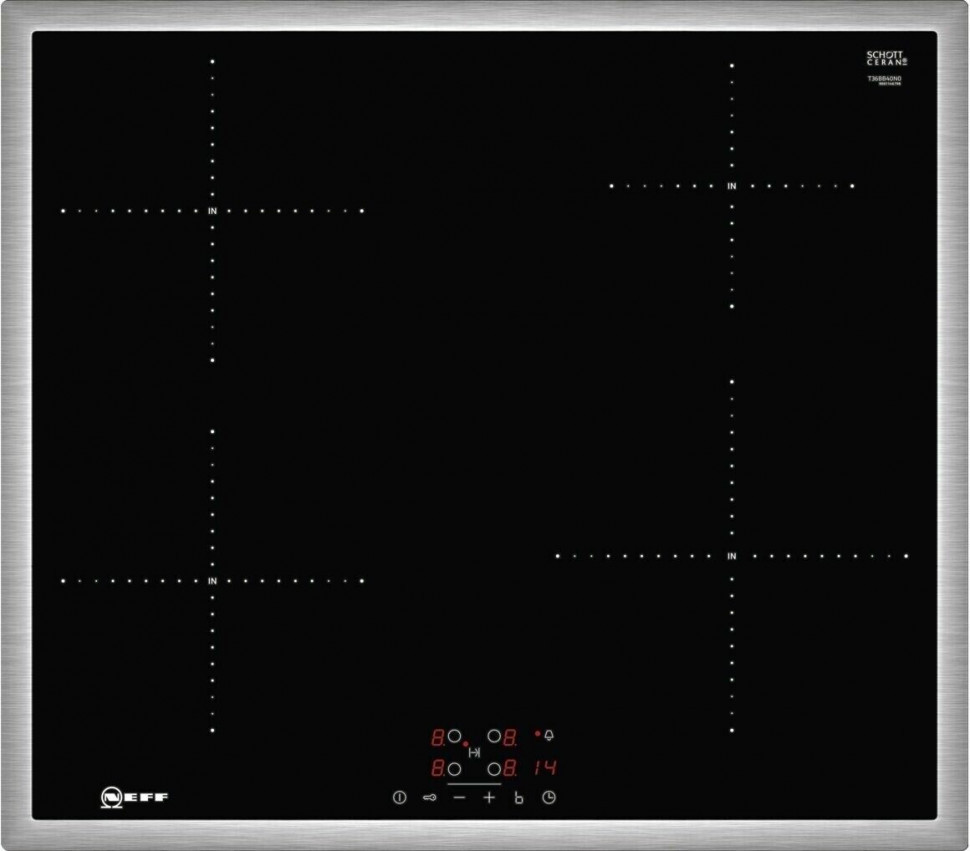
Task: Click the red timer display showing 14
Action: pos(546,768)
